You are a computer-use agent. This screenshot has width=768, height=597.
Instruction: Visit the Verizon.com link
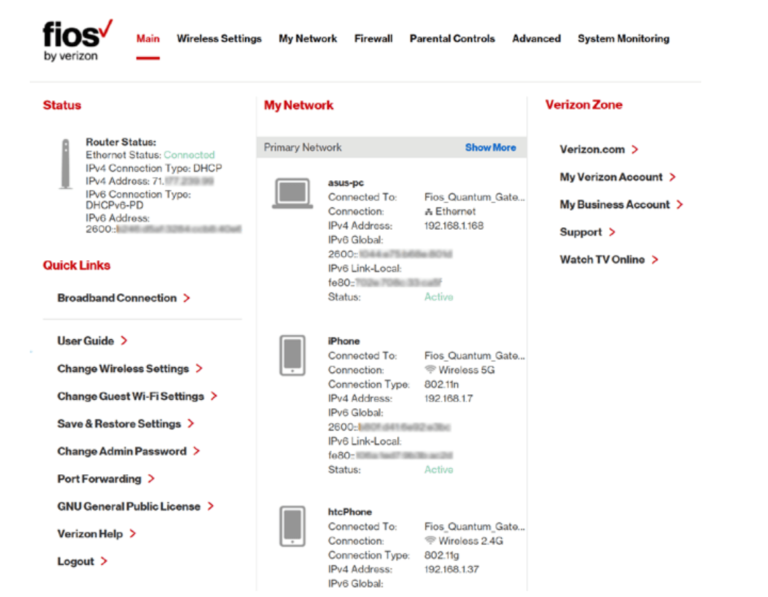point(592,149)
